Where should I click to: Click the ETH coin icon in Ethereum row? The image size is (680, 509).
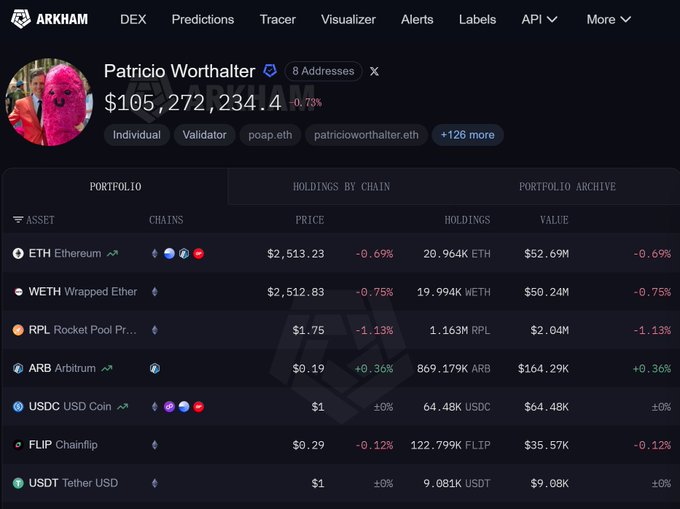pos(18,253)
